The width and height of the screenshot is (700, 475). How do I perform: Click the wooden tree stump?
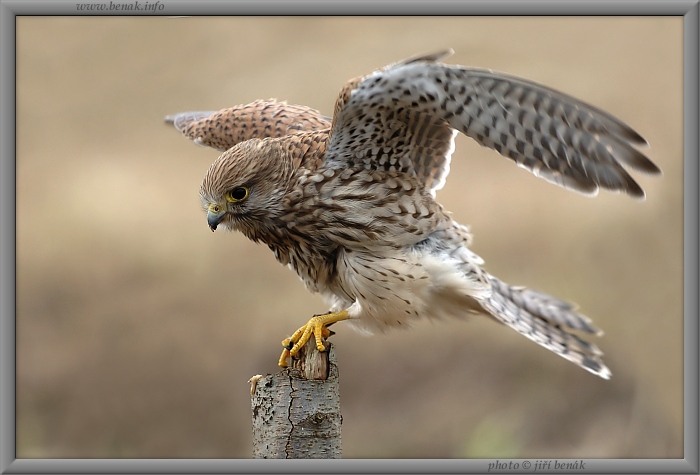coord(296,412)
